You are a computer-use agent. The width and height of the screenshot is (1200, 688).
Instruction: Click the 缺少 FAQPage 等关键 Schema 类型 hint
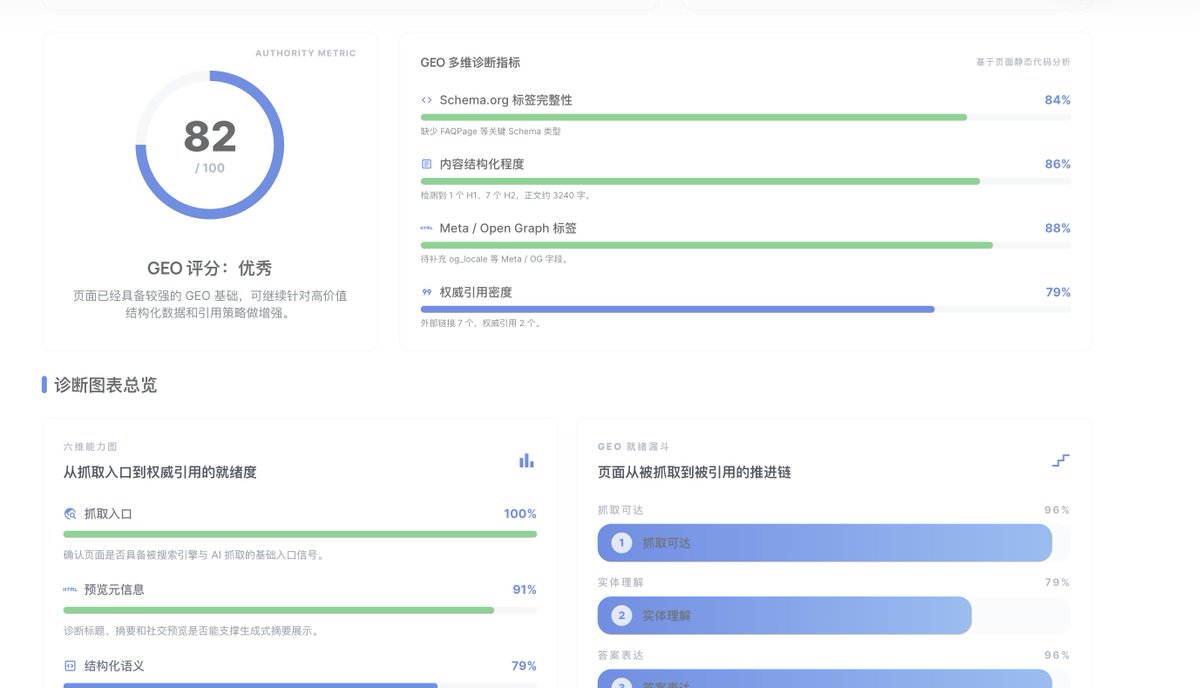491,131
